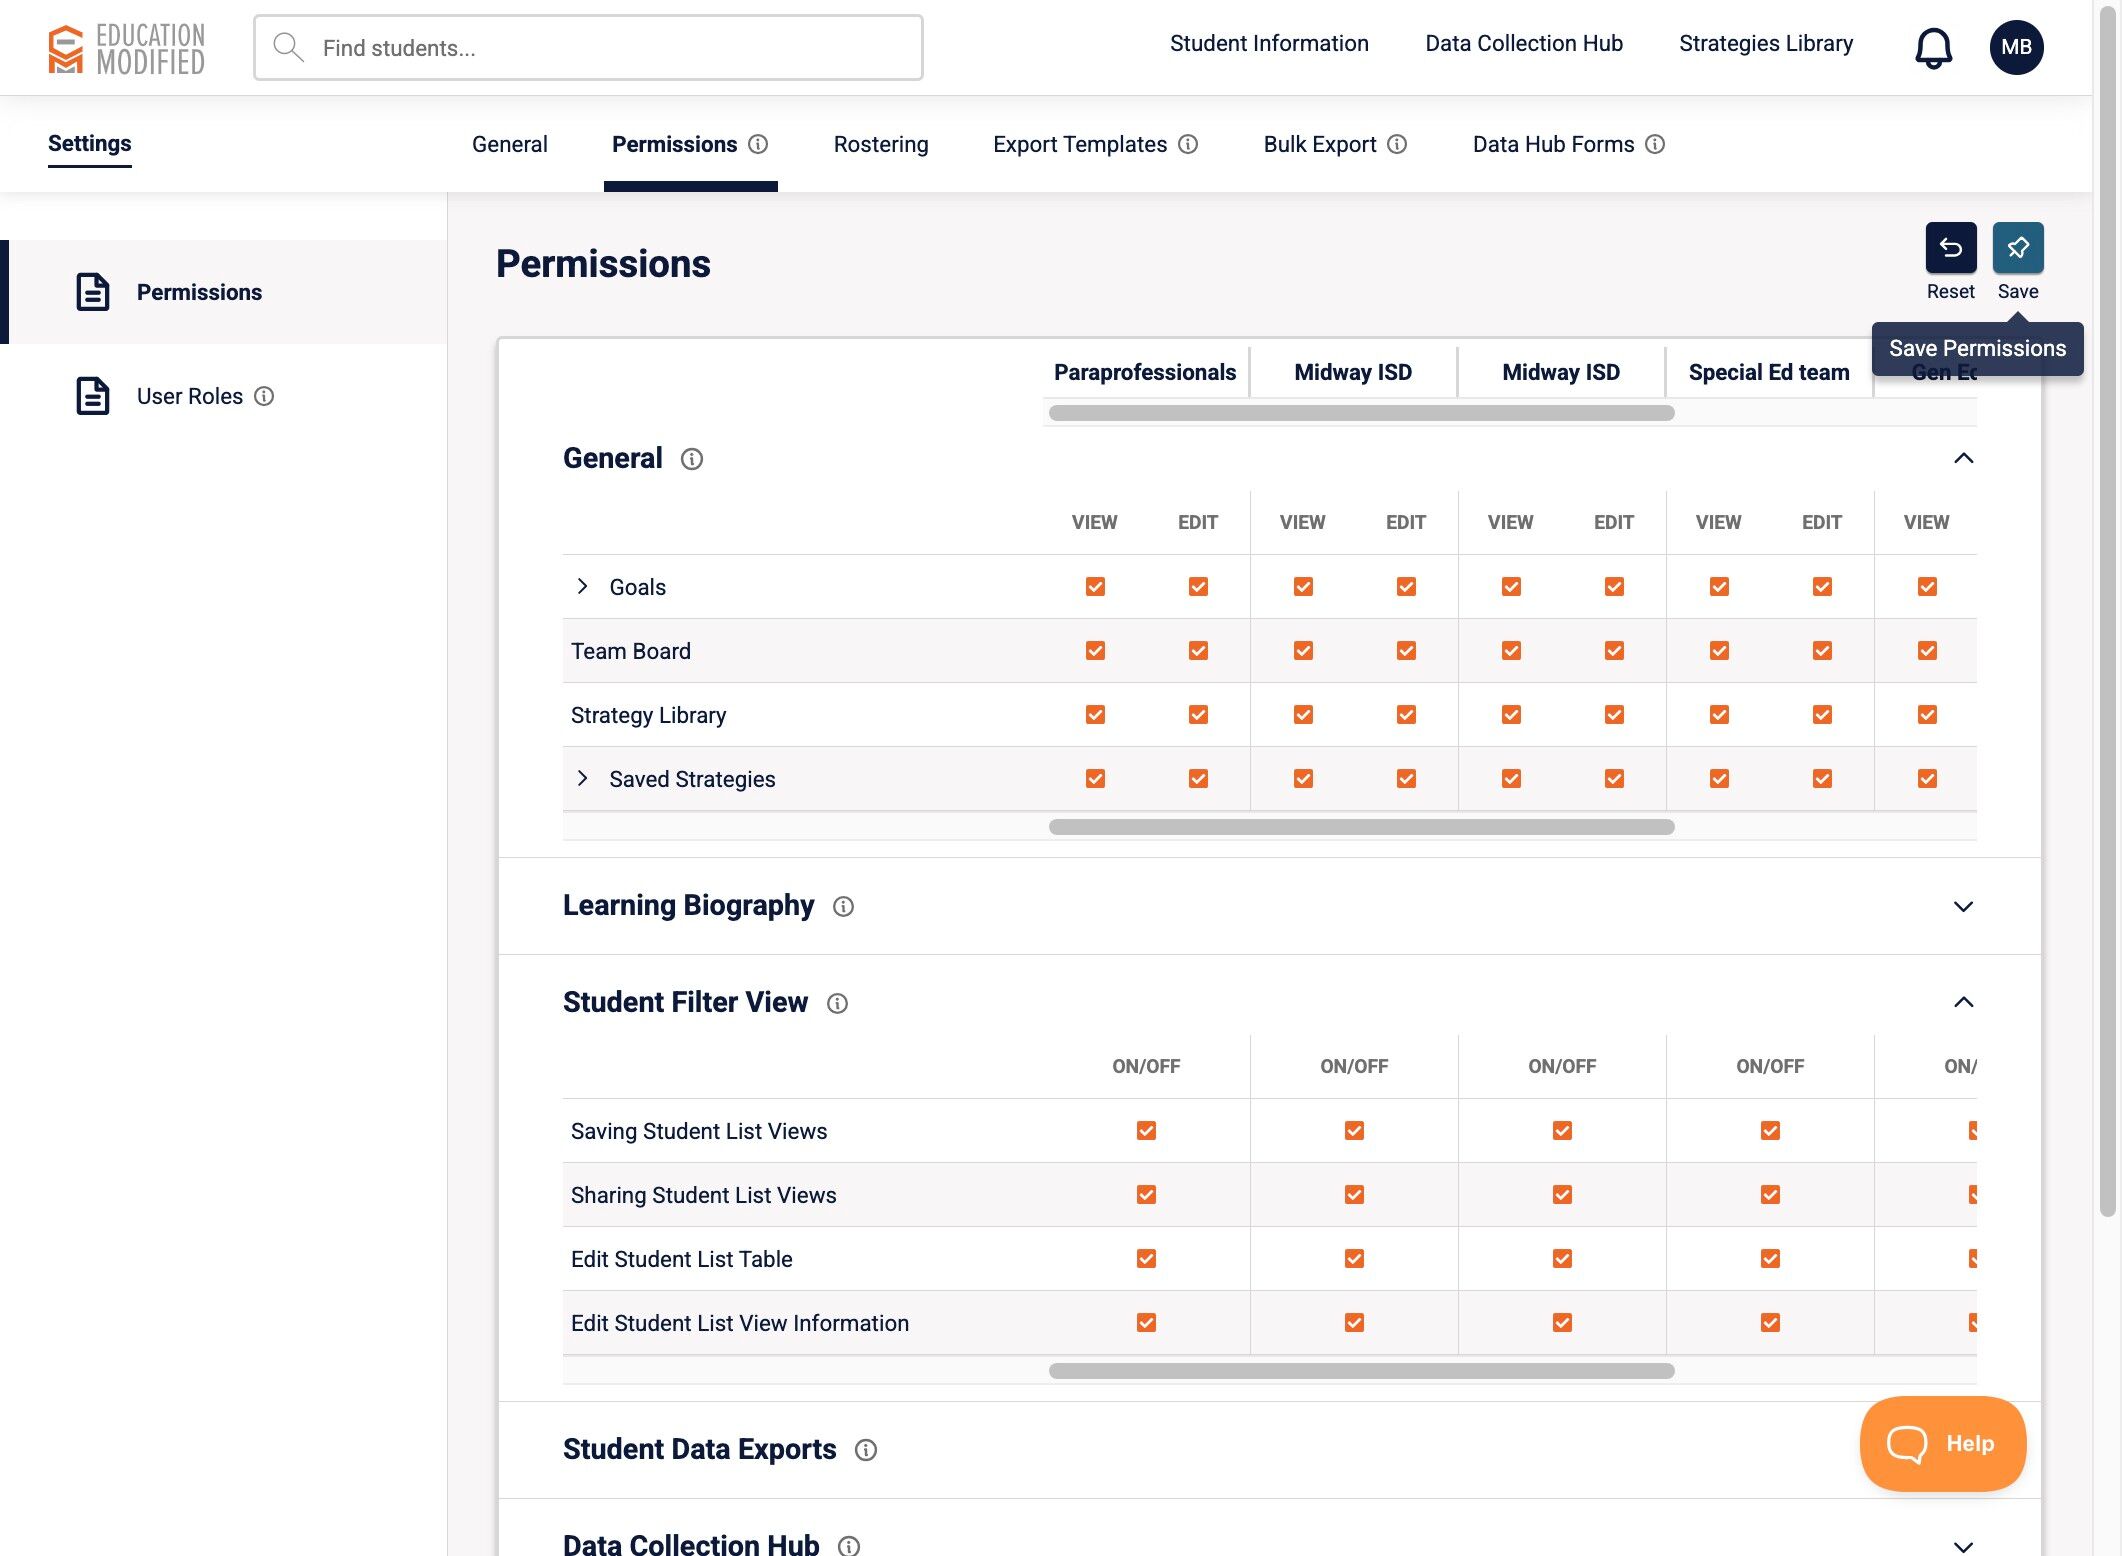Uncheck Paraprofessionals View checkbox for Goals
Screen dimensions: 2122x1556
click(x=1095, y=587)
